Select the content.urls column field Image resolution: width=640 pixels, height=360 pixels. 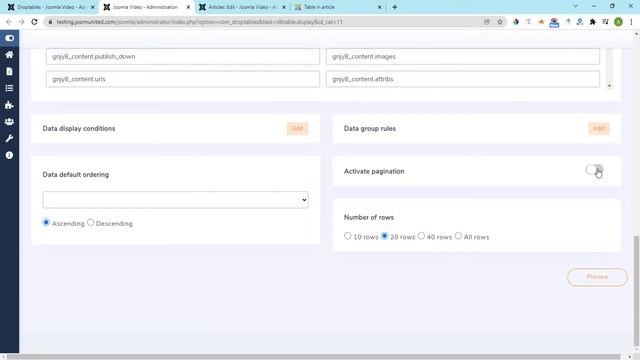point(183,79)
